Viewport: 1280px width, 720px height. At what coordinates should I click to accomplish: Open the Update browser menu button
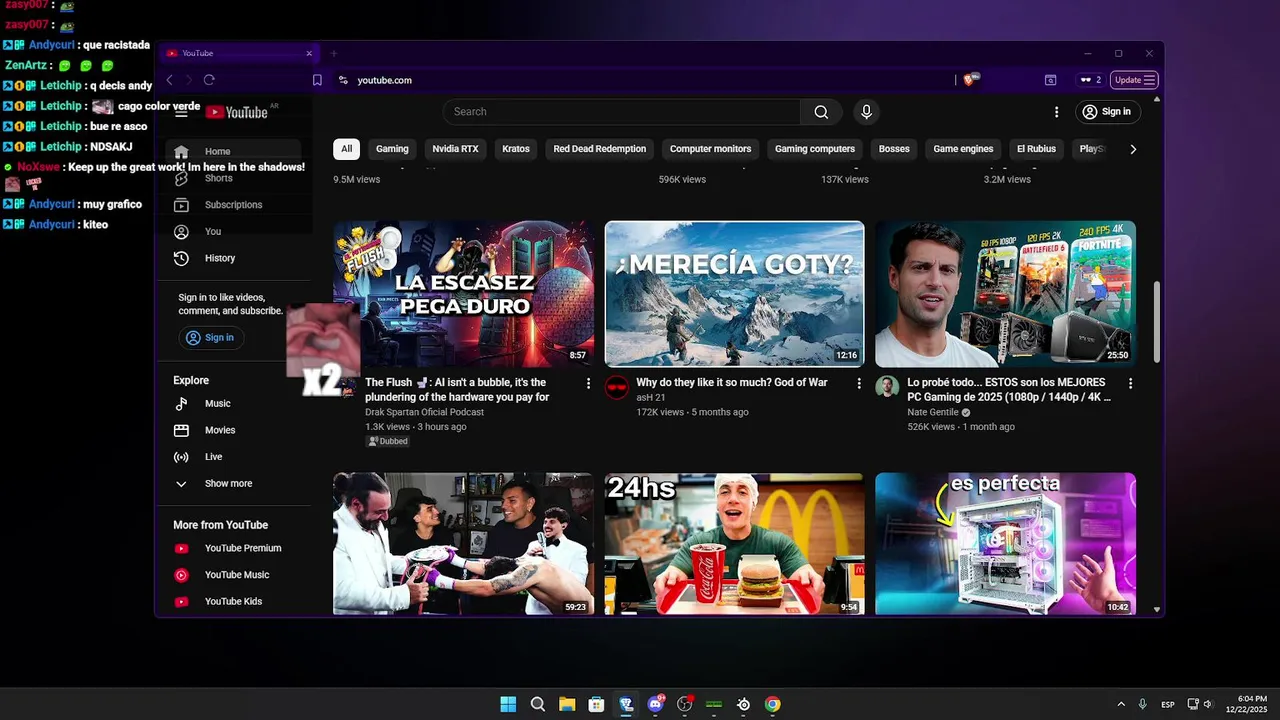coord(1135,80)
